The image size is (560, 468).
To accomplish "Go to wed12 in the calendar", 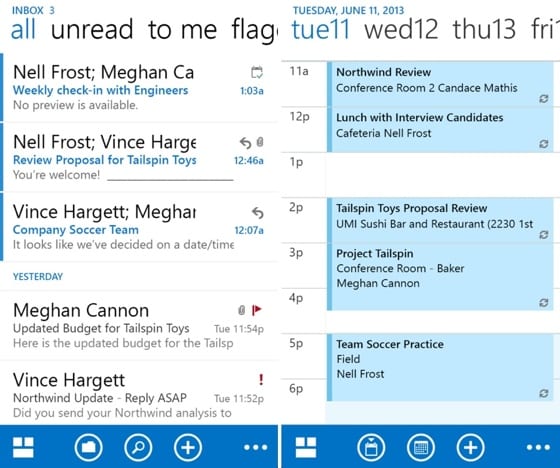I will click(x=401, y=29).
